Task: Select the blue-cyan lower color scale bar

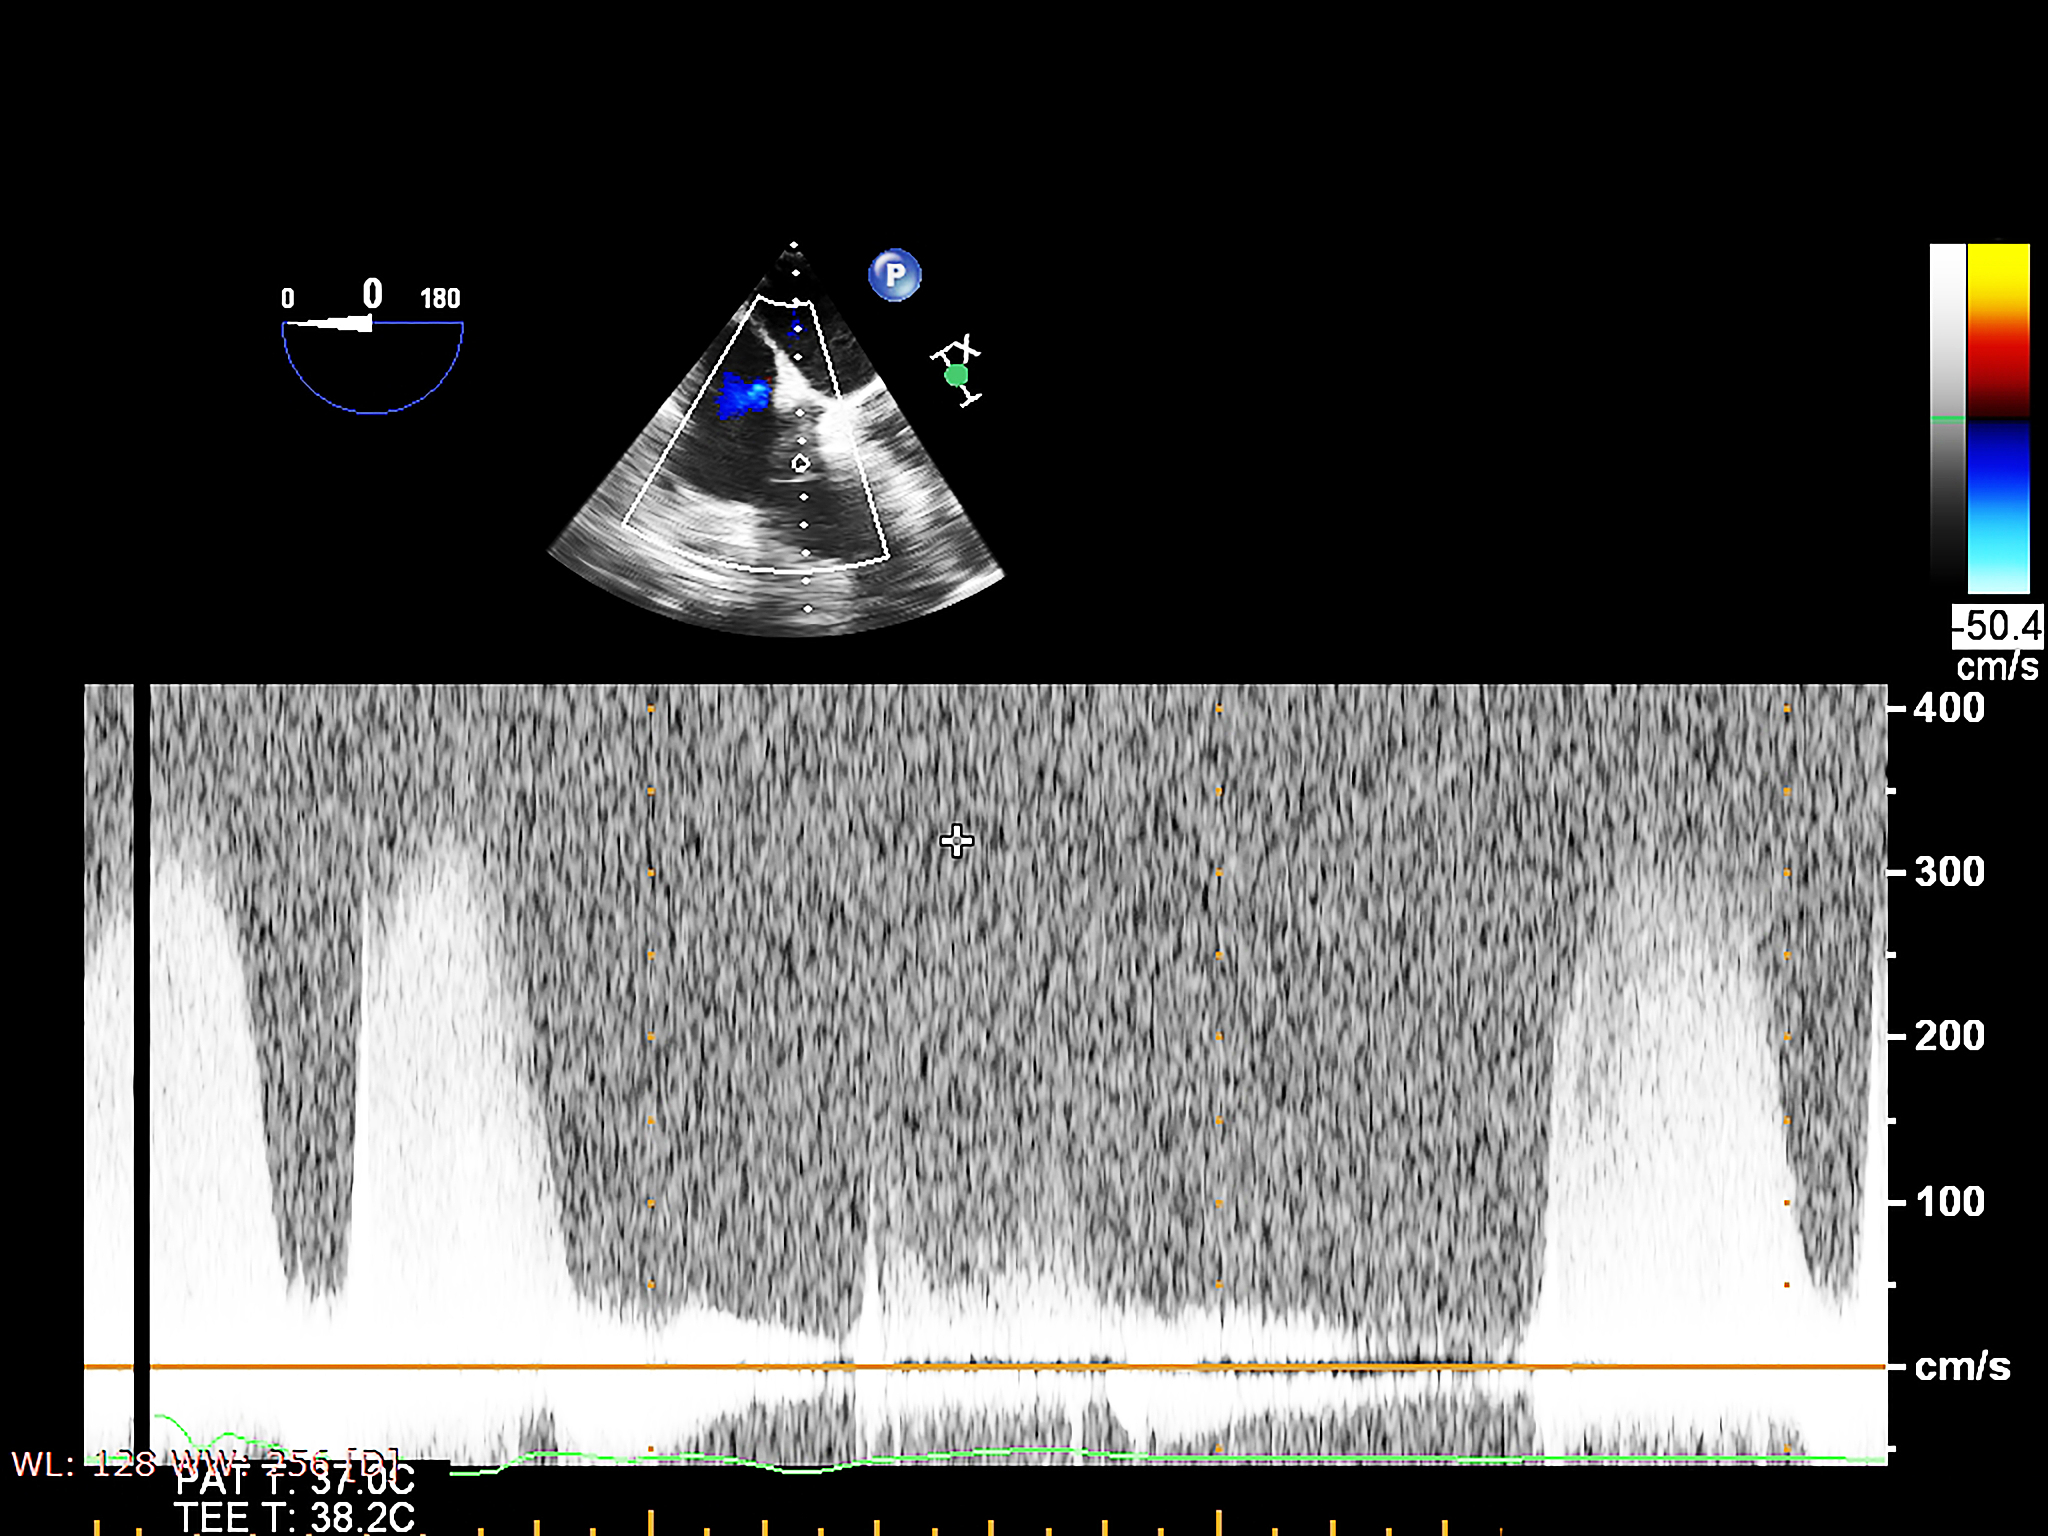Action: click(1998, 505)
